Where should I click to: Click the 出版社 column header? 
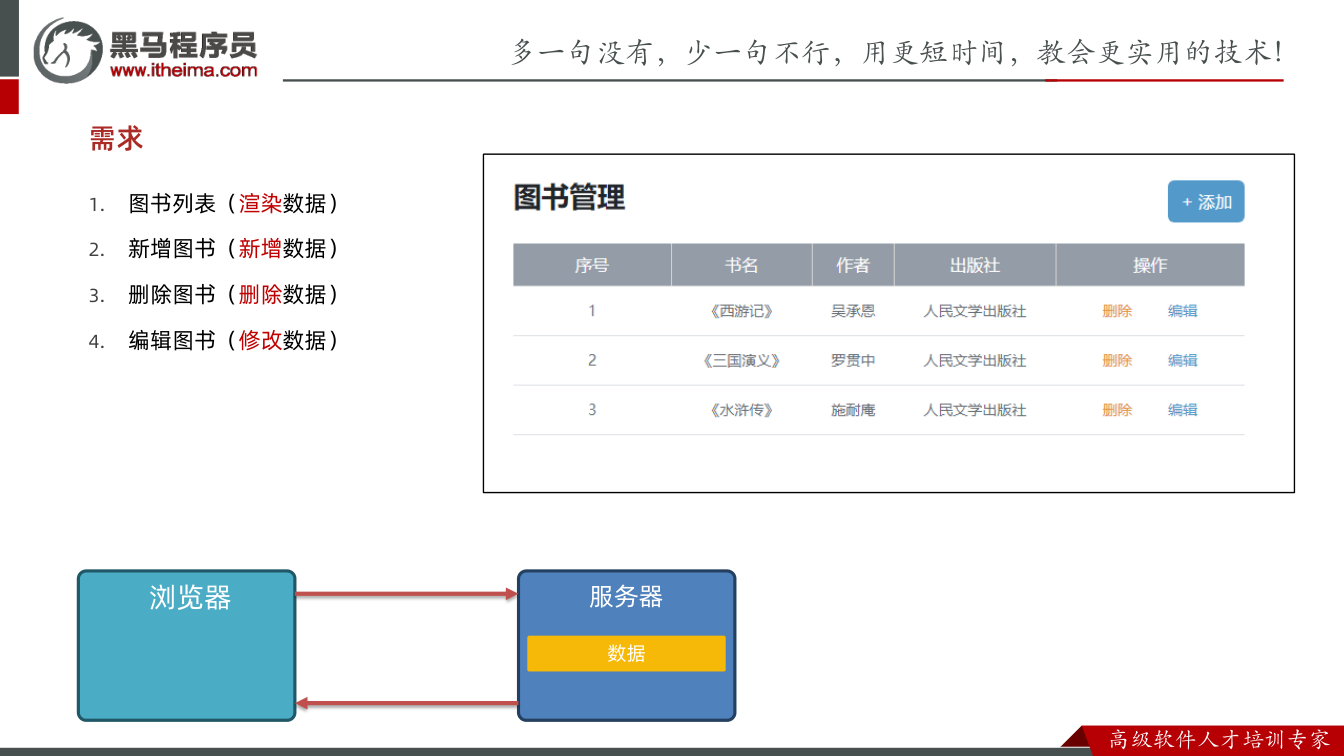point(975,265)
